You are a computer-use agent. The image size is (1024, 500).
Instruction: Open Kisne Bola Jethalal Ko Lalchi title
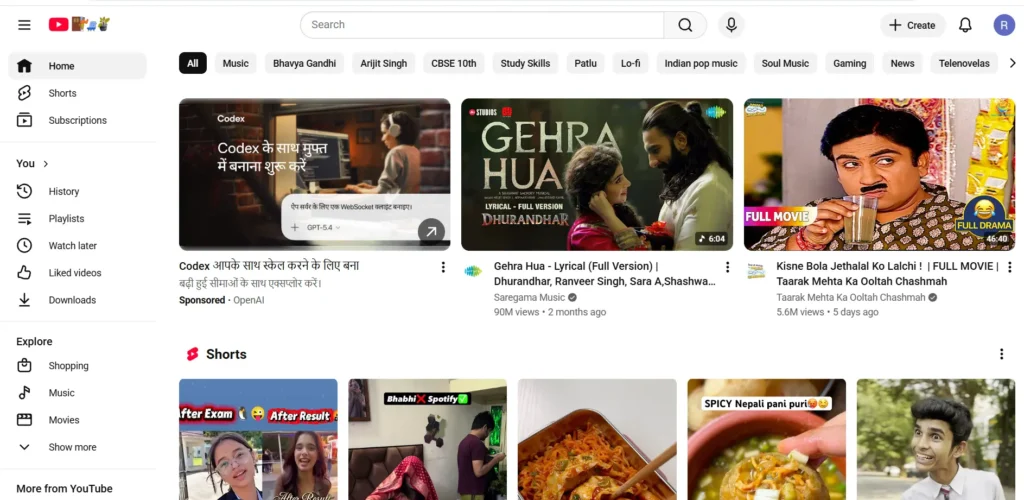tap(887, 273)
